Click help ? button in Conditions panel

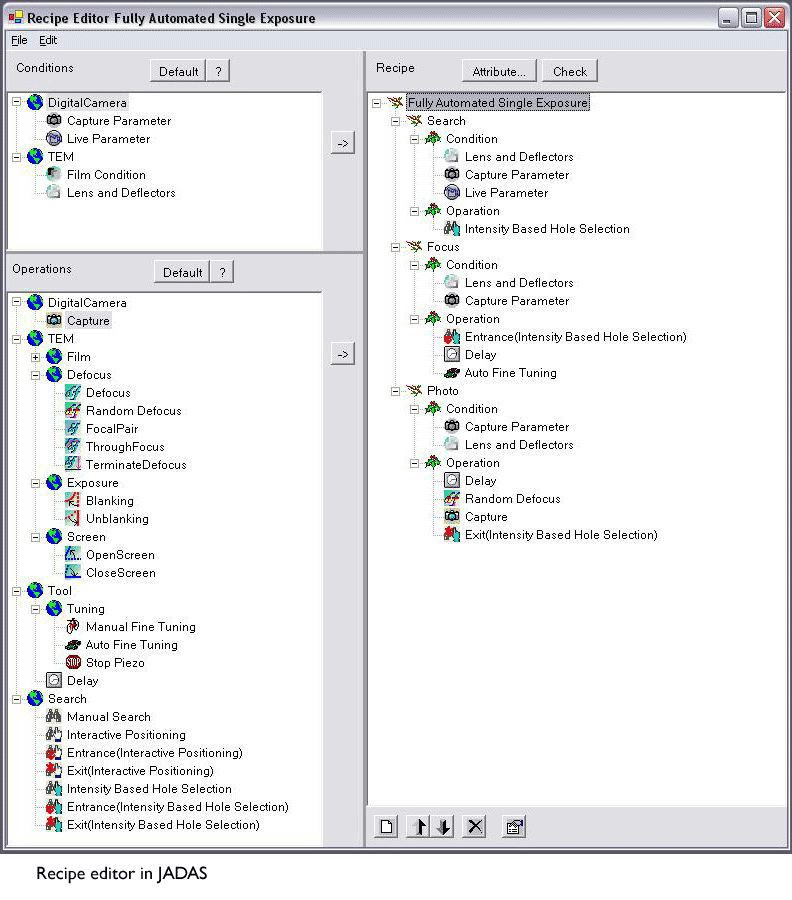(219, 71)
